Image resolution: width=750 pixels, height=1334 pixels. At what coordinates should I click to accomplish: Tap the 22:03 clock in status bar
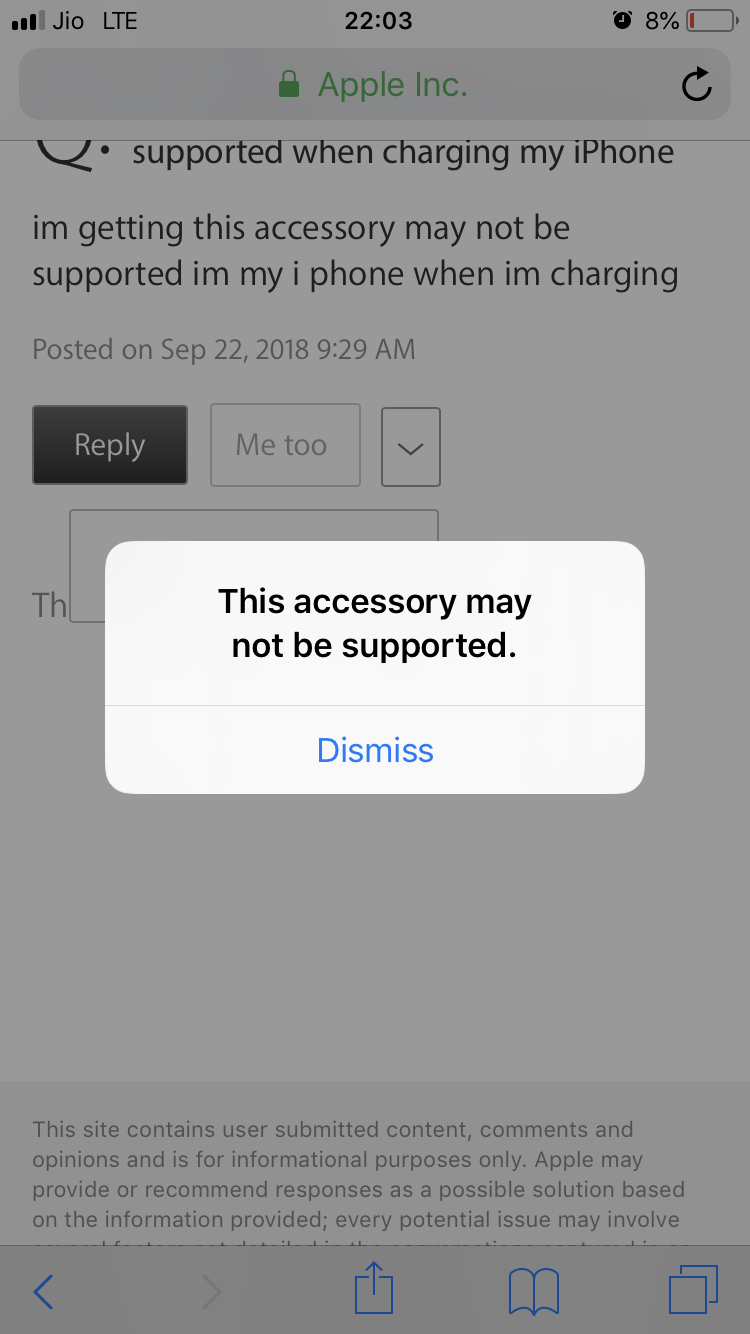378,21
